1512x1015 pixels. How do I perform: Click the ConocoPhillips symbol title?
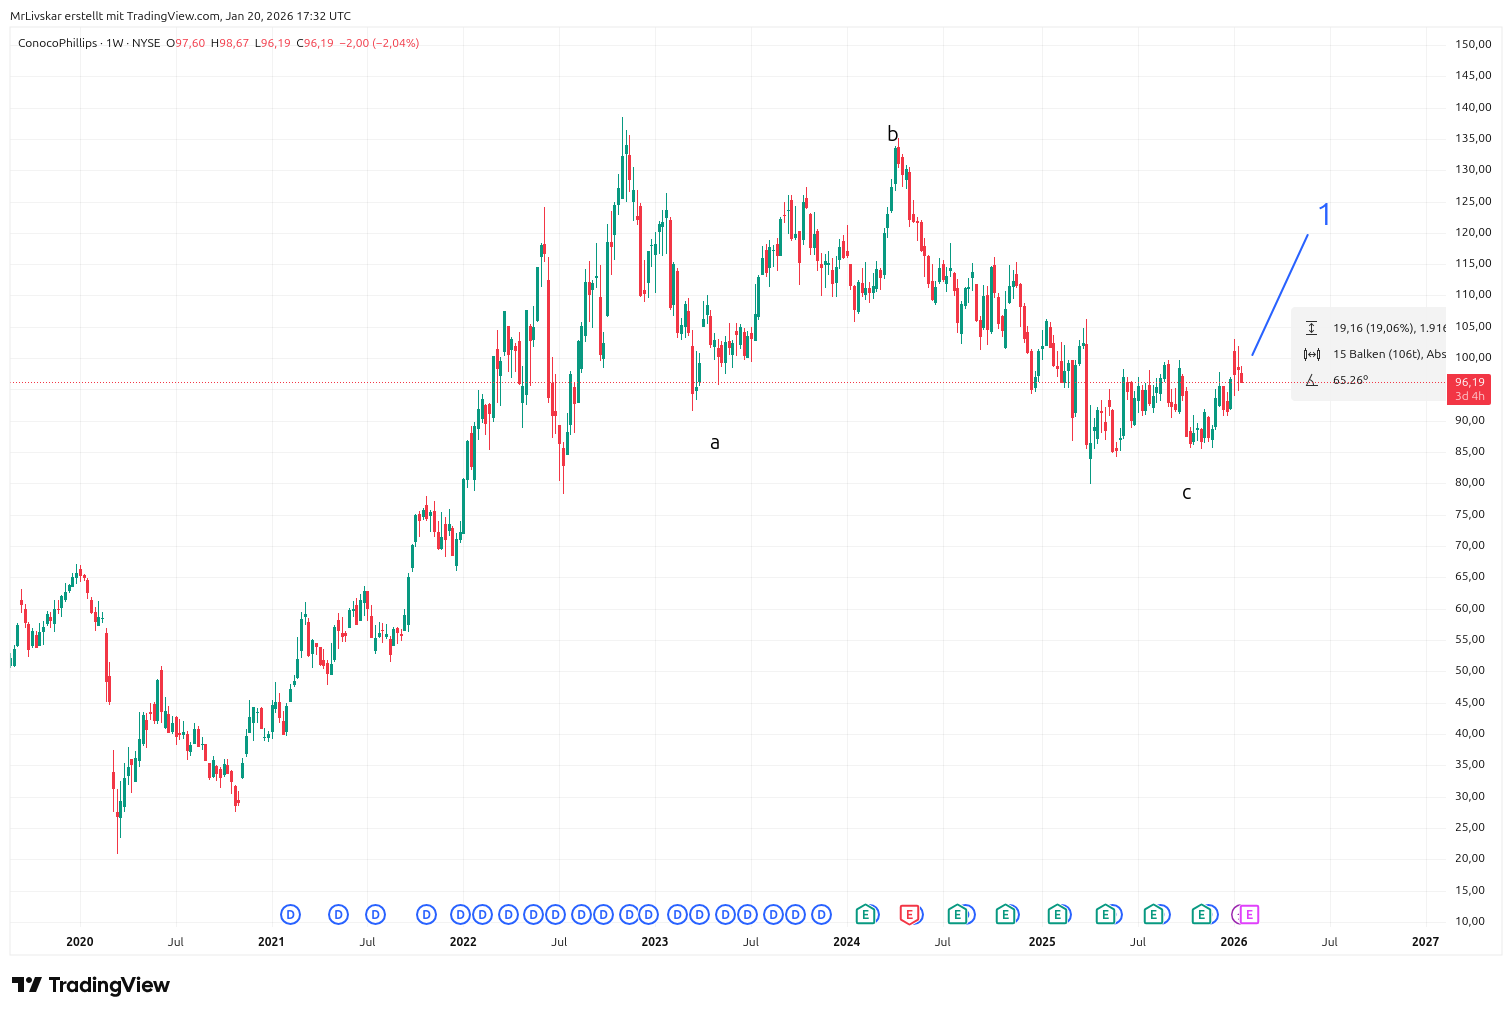click(x=58, y=43)
